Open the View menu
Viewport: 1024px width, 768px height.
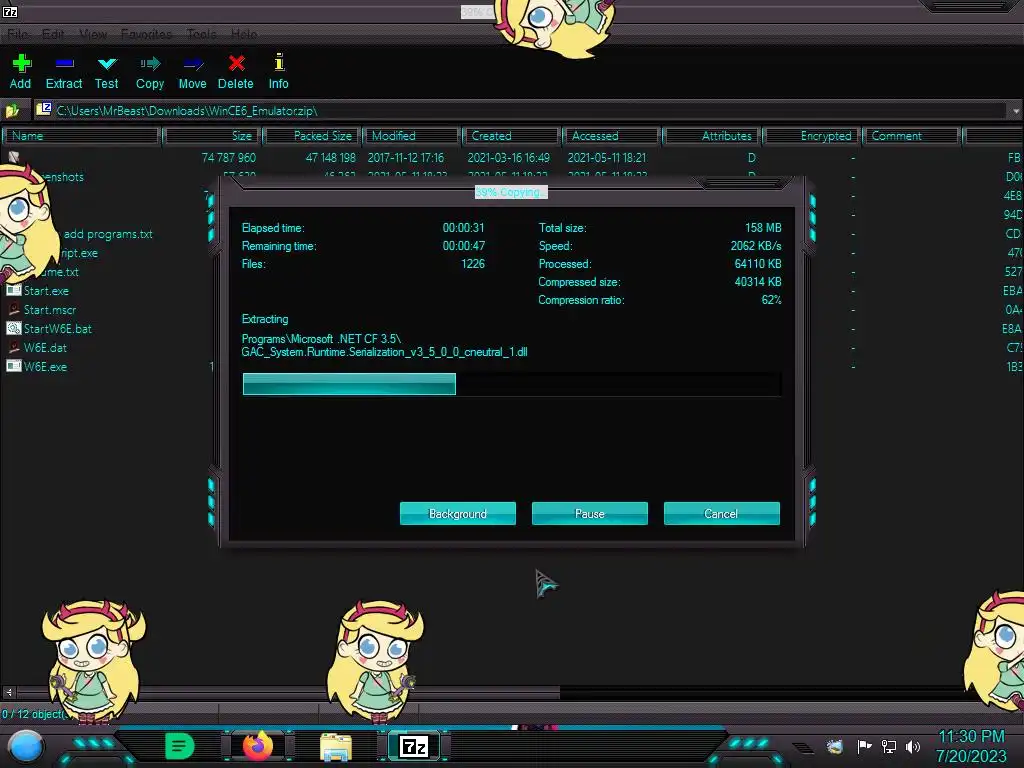[x=93, y=34]
